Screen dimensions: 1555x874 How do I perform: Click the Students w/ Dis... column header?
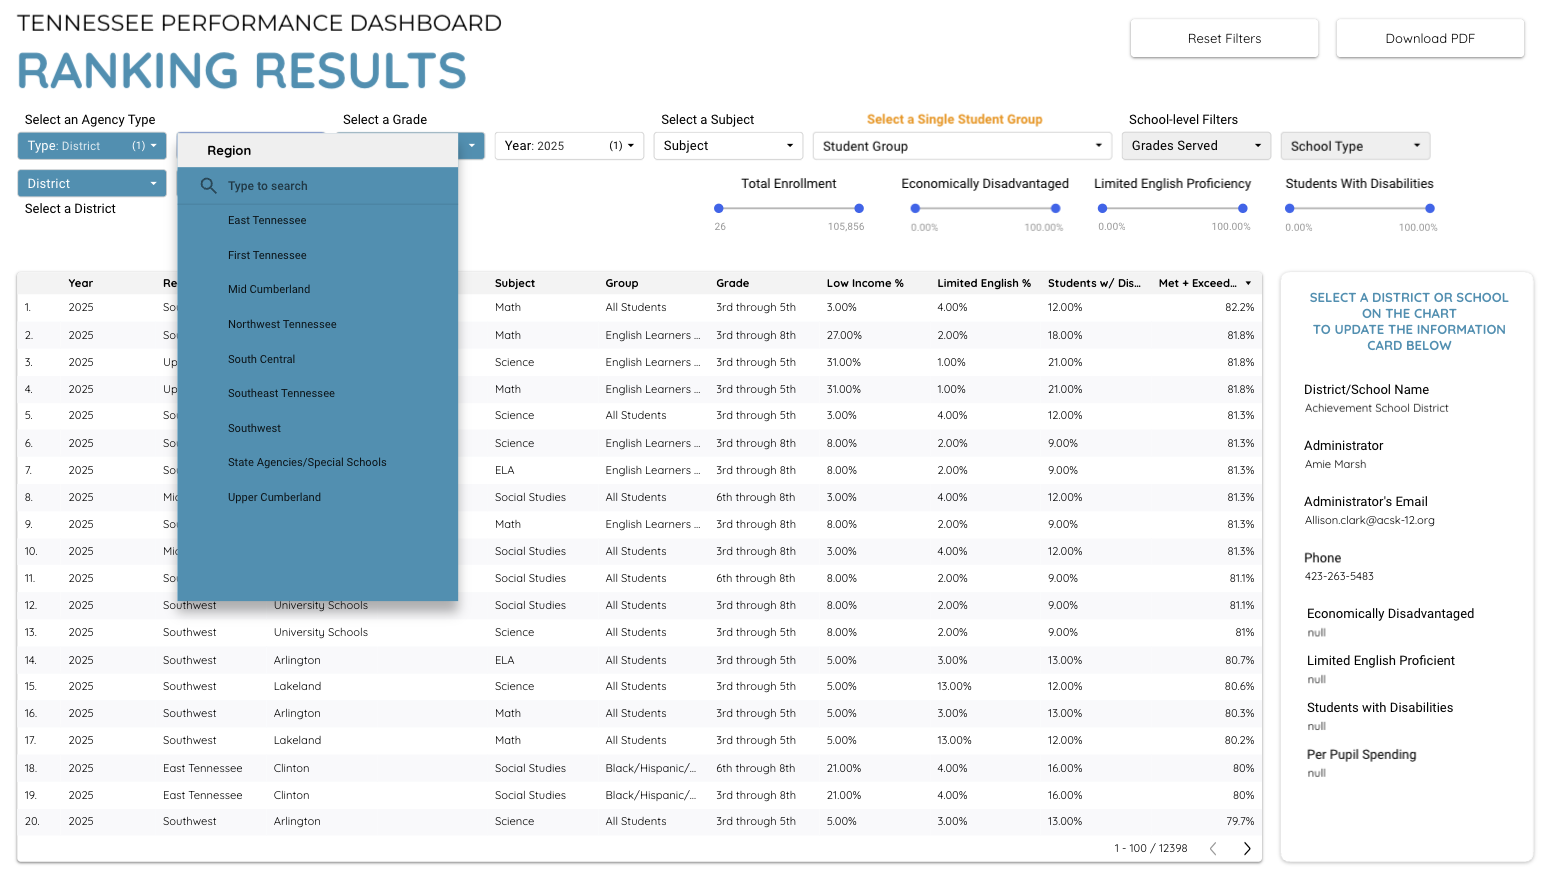click(1094, 283)
